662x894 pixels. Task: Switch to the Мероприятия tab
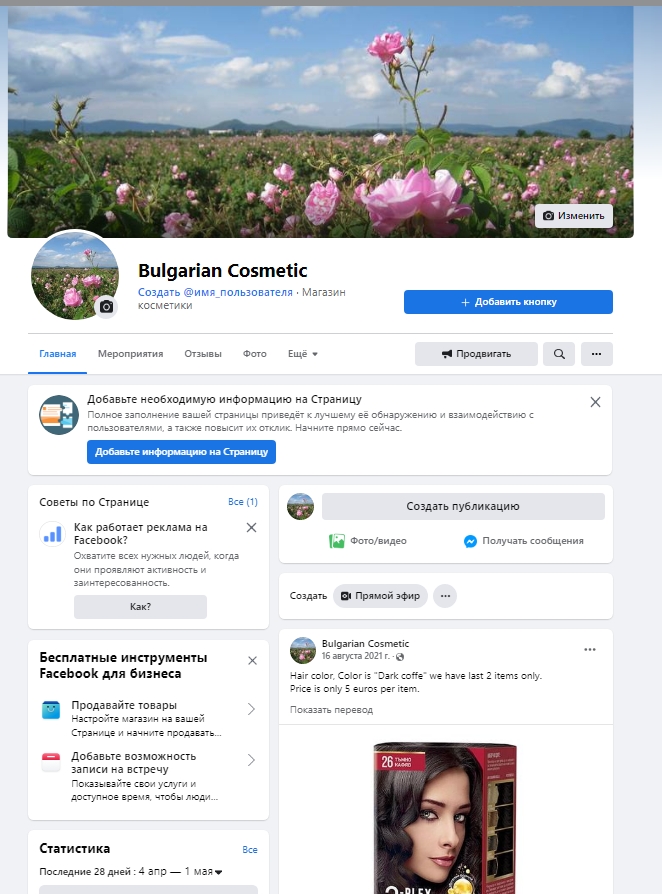pos(130,354)
